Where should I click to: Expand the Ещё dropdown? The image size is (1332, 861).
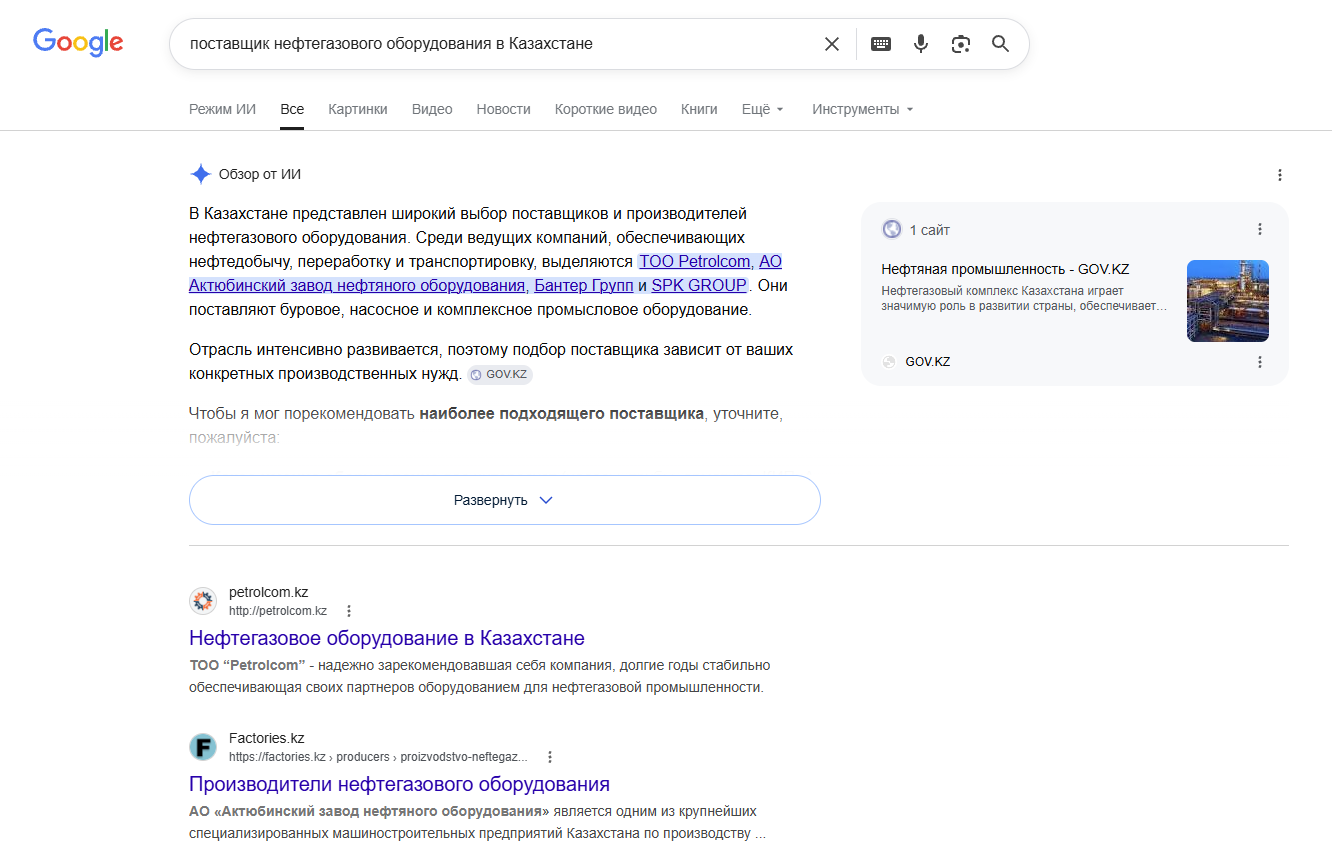pos(763,109)
